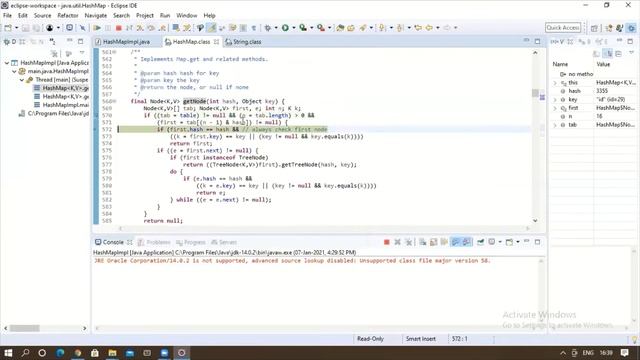Click the 'Smart Insert' status bar entry

point(420,339)
